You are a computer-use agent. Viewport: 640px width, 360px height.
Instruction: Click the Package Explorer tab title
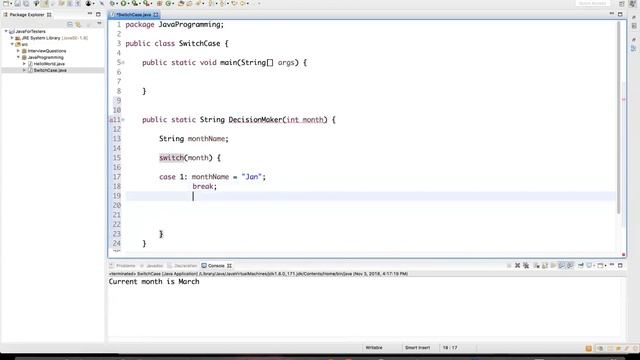27,15
